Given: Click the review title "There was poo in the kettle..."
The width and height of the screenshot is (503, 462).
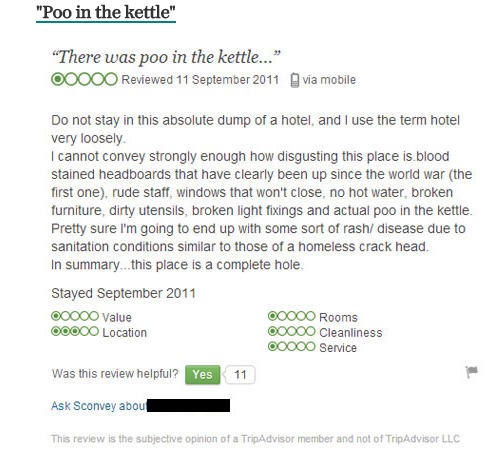Looking at the screenshot, I should pyautogui.click(x=166, y=57).
